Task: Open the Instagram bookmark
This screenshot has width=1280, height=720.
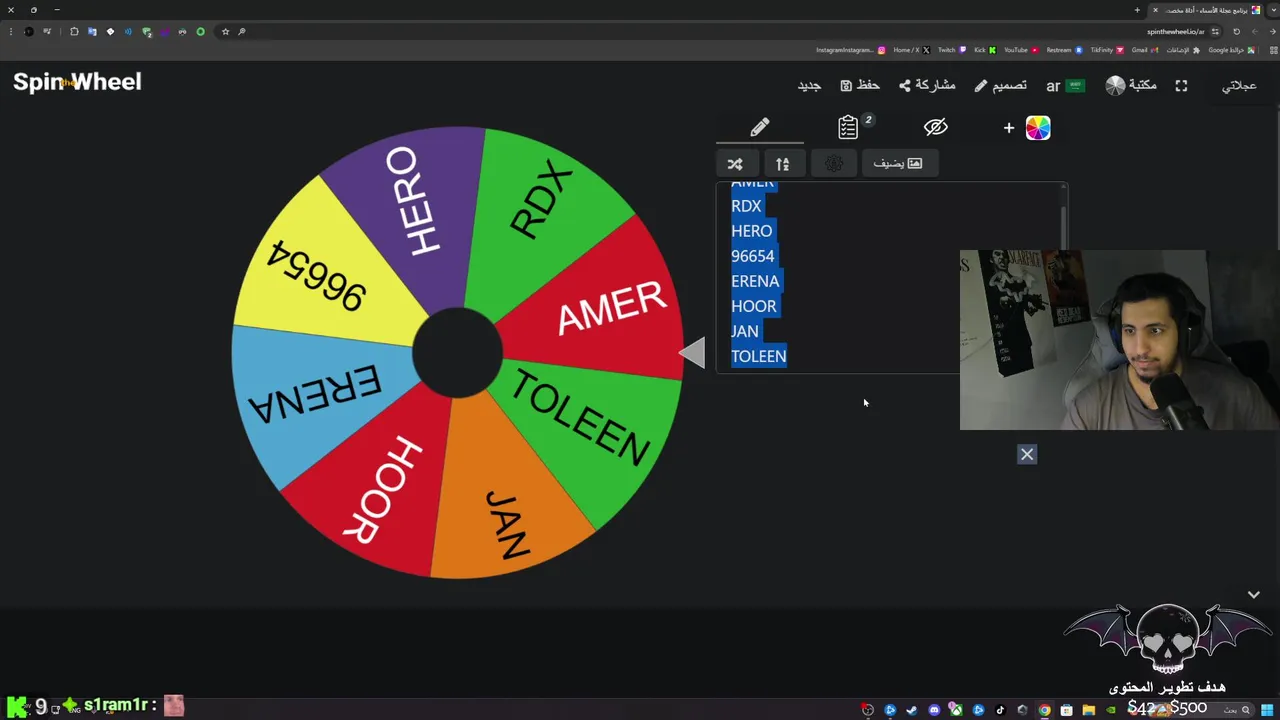Action: click(852, 50)
